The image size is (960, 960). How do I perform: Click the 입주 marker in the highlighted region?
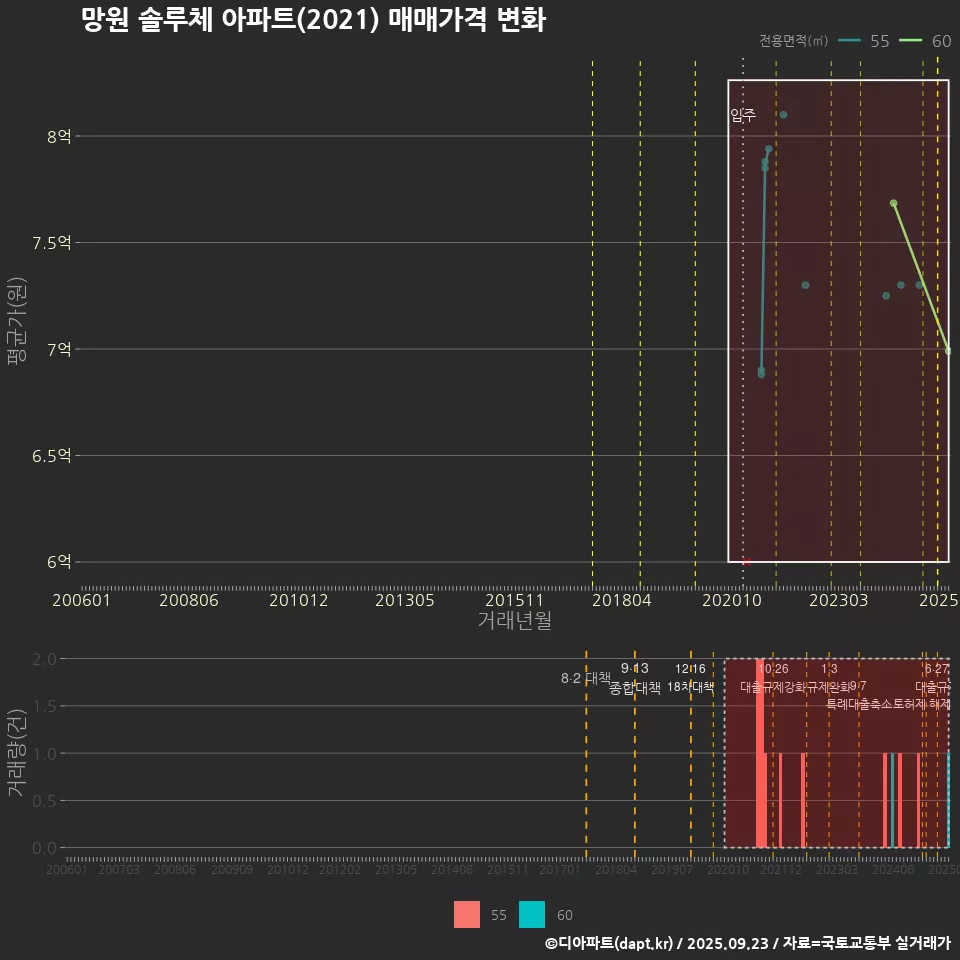(743, 114)
